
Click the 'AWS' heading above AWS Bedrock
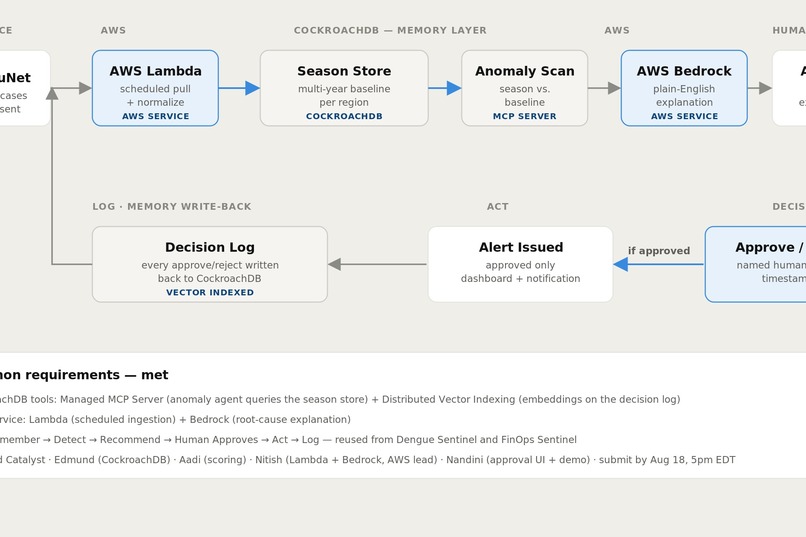[x=617, y=30]
